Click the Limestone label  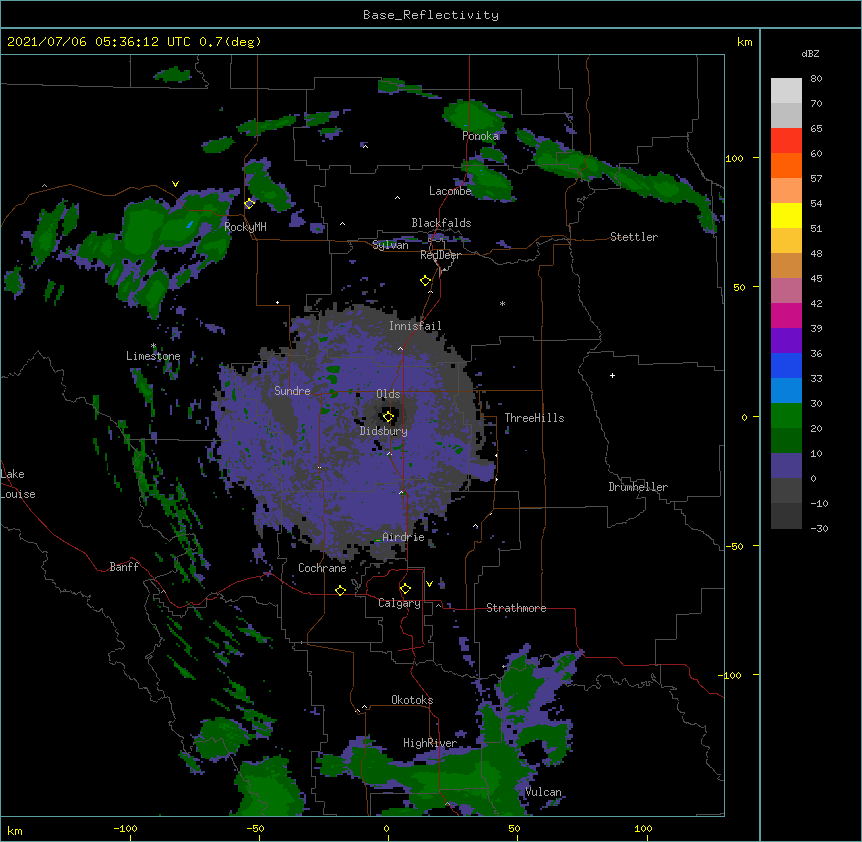[x=153, y=356]
